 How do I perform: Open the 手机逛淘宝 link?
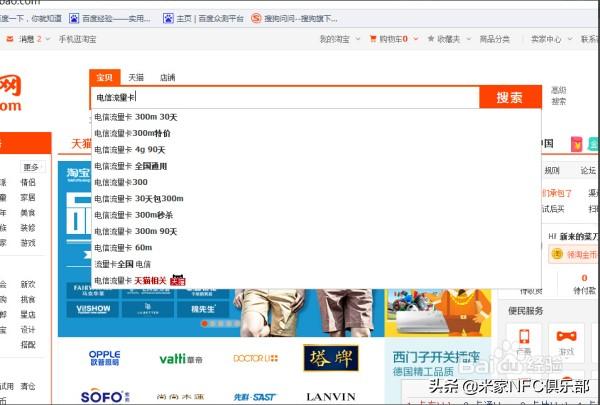click(x=77, y=39)
